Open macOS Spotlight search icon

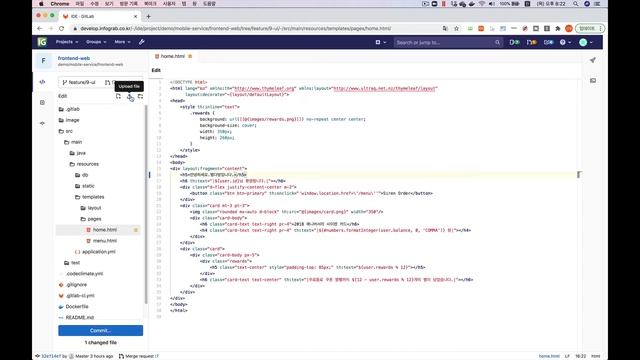point(576,4)
